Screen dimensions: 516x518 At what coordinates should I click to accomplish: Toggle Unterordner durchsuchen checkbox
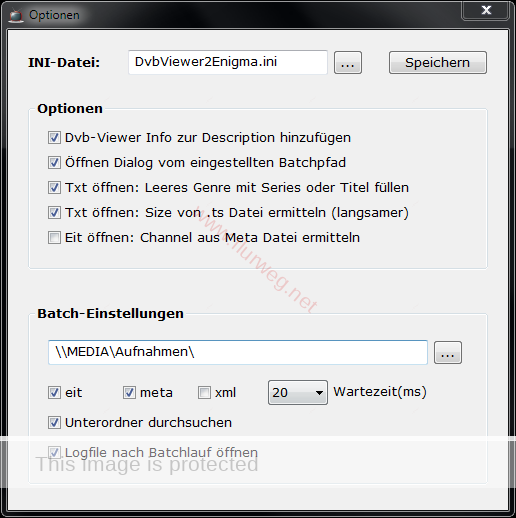click(x=54, y=422)
